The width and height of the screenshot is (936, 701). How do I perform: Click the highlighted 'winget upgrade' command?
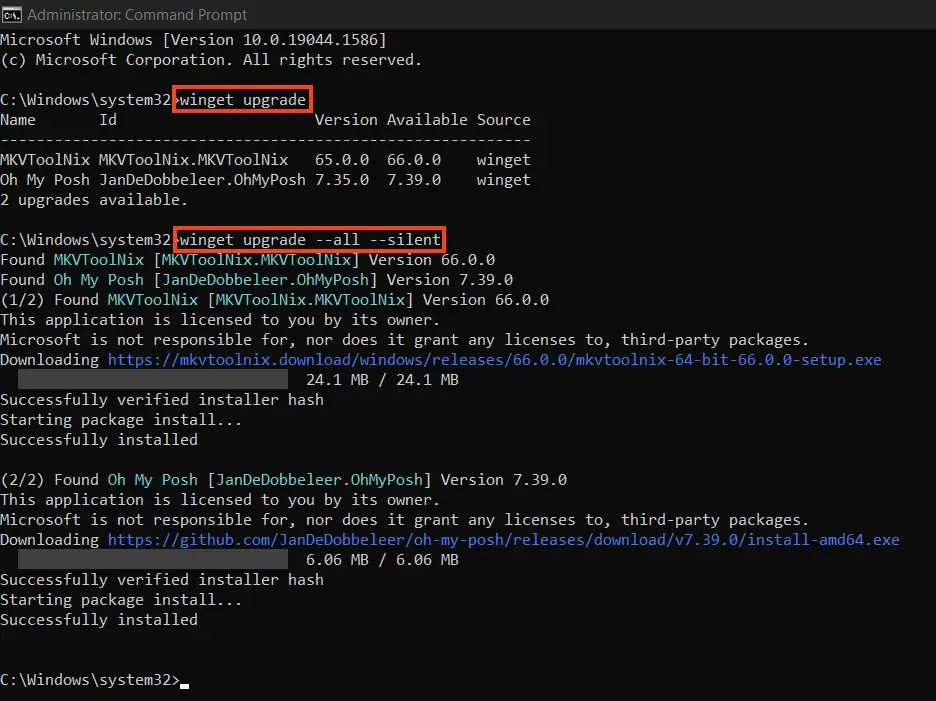[x=242, y=100]
